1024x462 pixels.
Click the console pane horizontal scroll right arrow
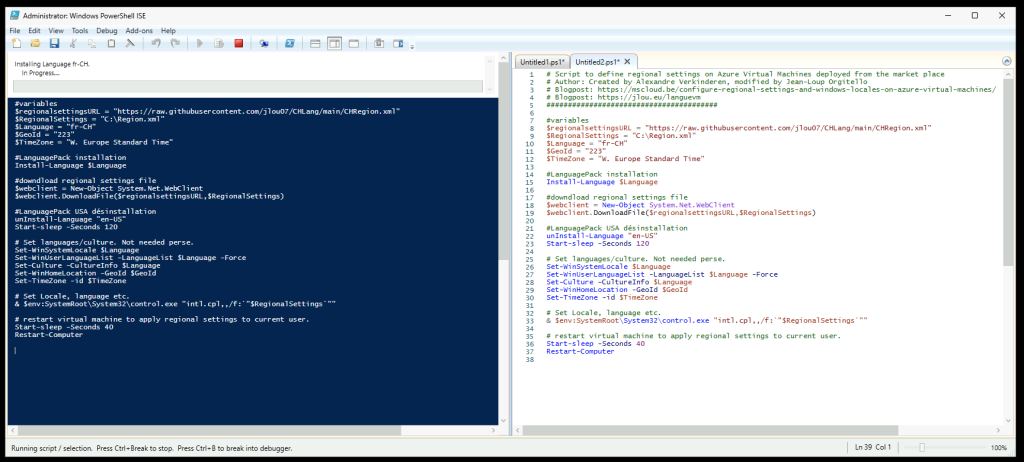(493, 430)
